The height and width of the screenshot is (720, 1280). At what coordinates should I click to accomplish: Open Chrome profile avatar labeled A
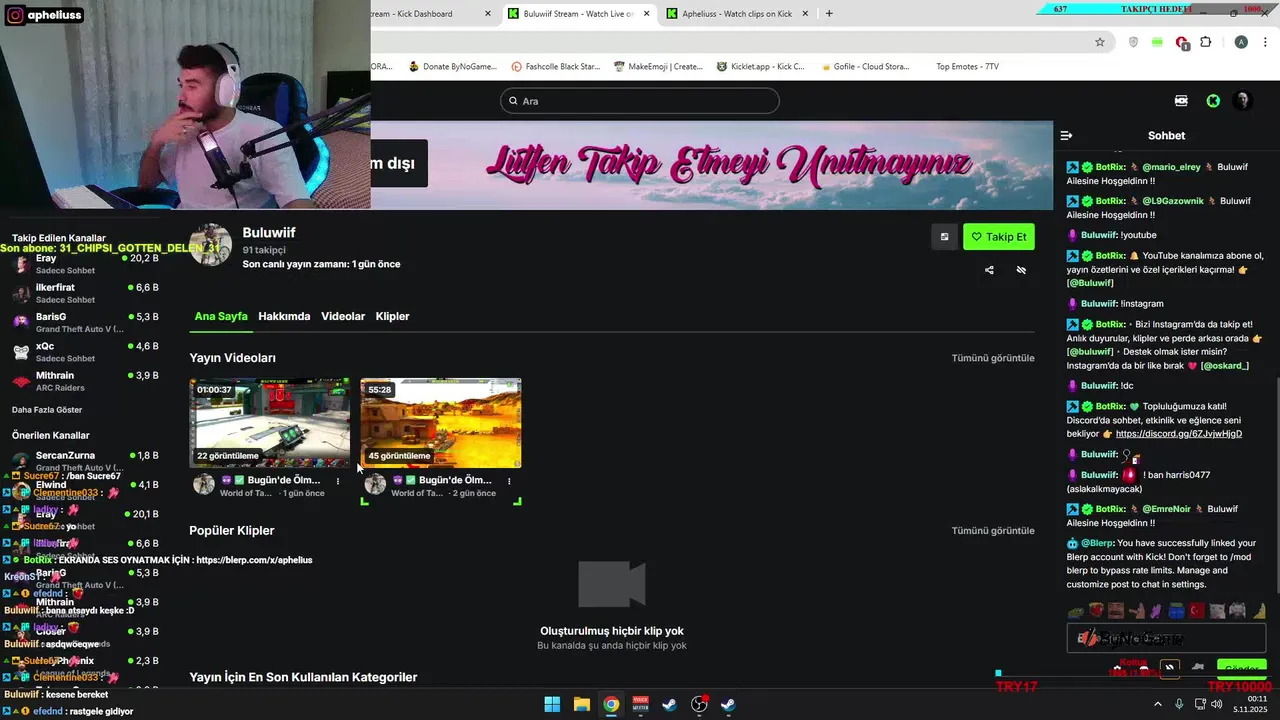coord(1241,42)
